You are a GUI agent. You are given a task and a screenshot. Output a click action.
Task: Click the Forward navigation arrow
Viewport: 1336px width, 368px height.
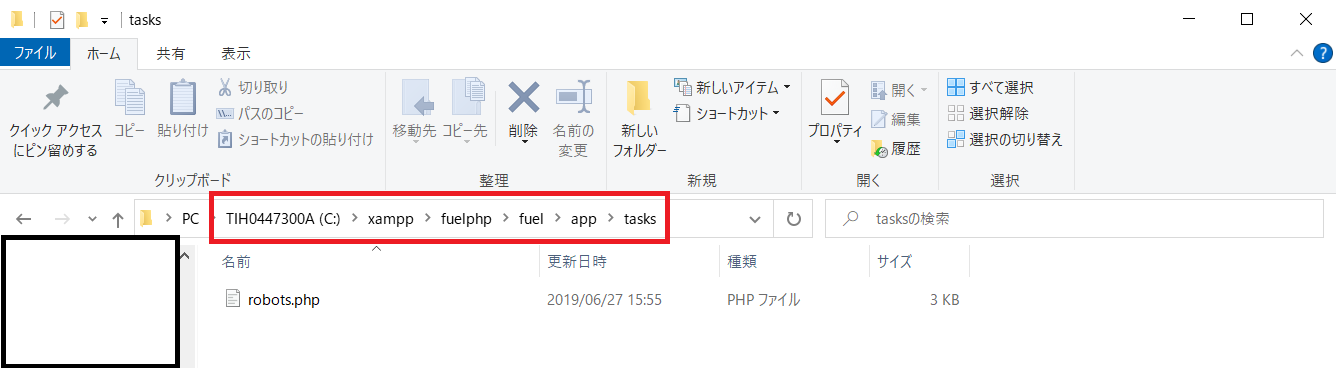(61, 219)
